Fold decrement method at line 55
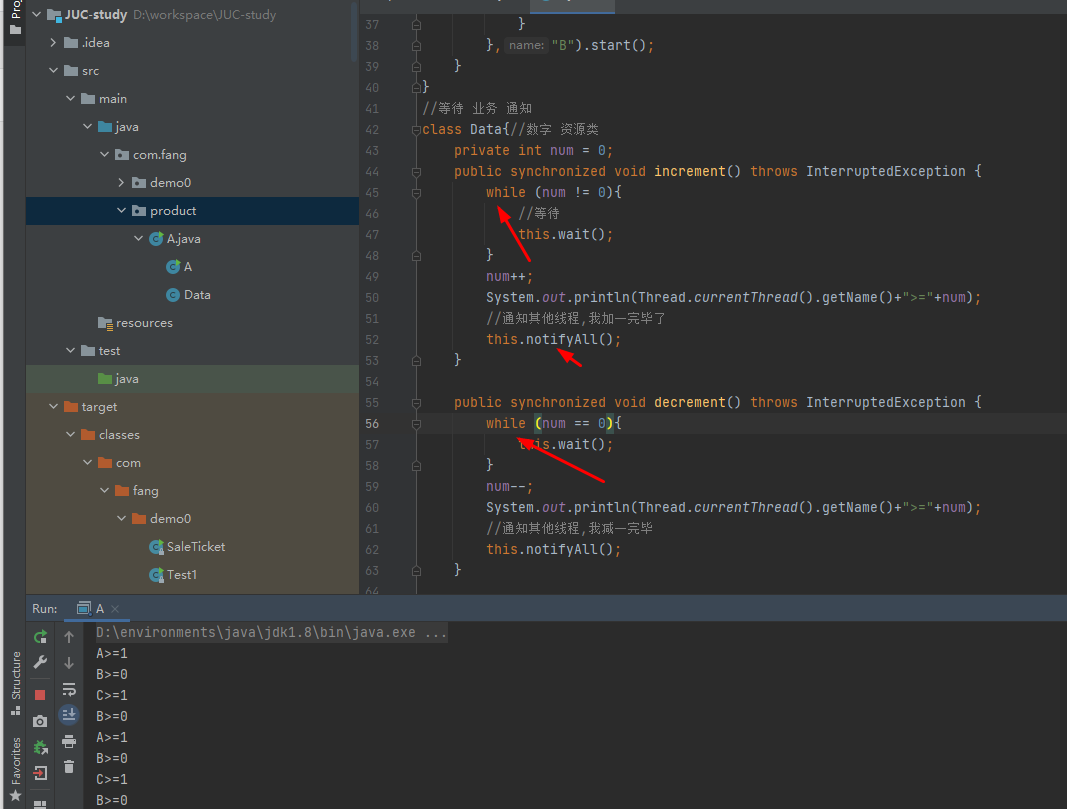Image resolution: width=1067 pixels, height=809 pixels. click(x=416, y=403)
